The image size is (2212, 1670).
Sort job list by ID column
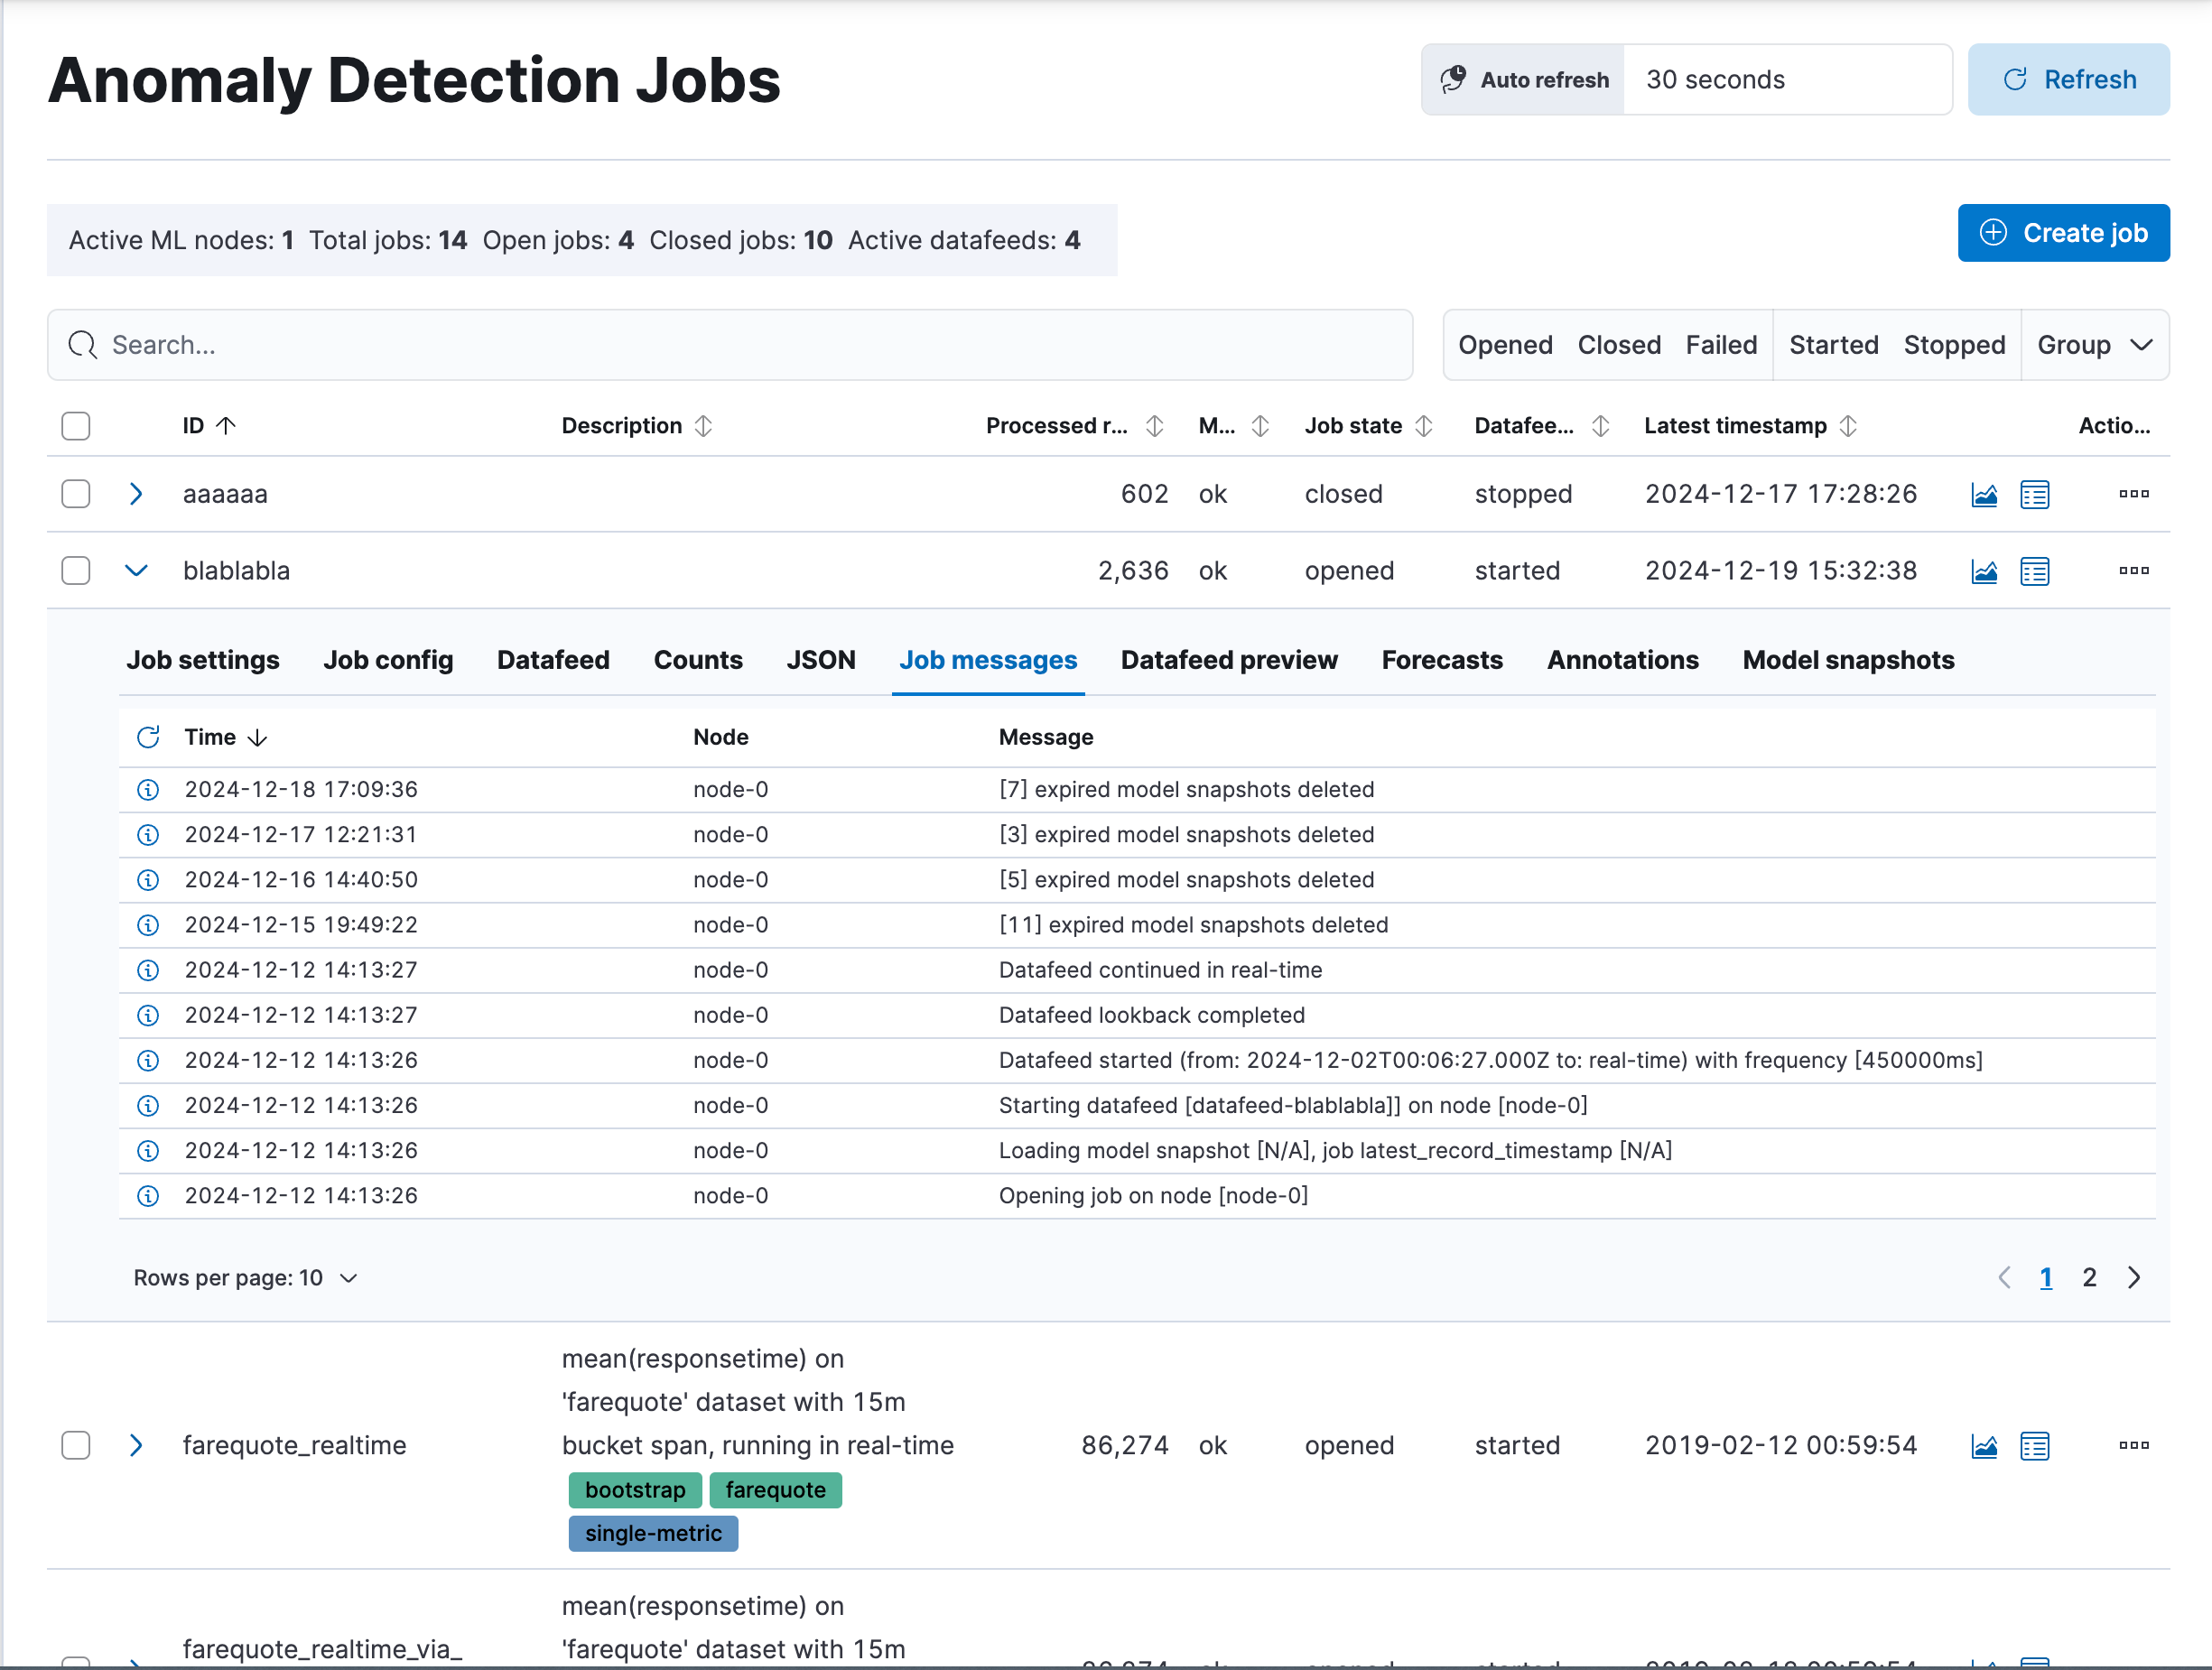coord(209,426)
